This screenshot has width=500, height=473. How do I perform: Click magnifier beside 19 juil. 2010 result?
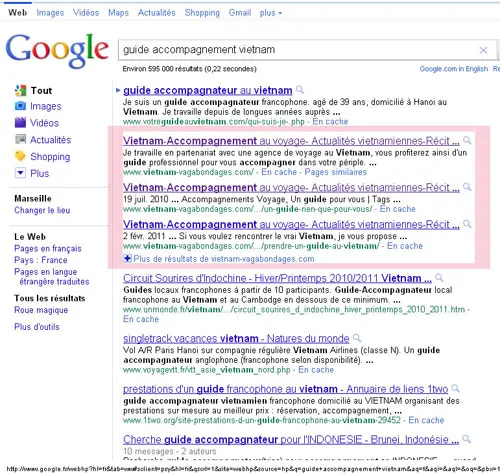click(x=467, y=187)
